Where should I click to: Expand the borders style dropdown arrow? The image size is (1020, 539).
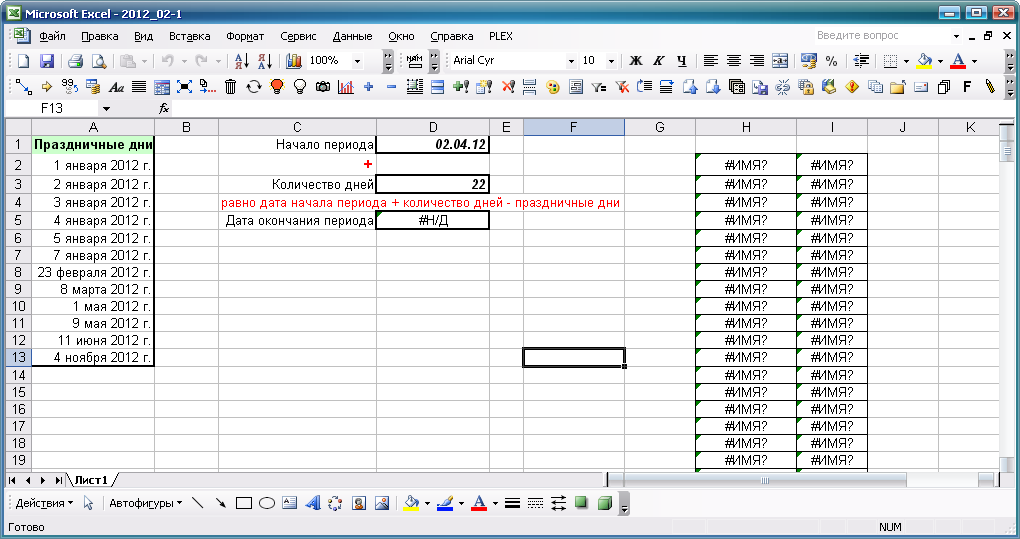[906, 61]
